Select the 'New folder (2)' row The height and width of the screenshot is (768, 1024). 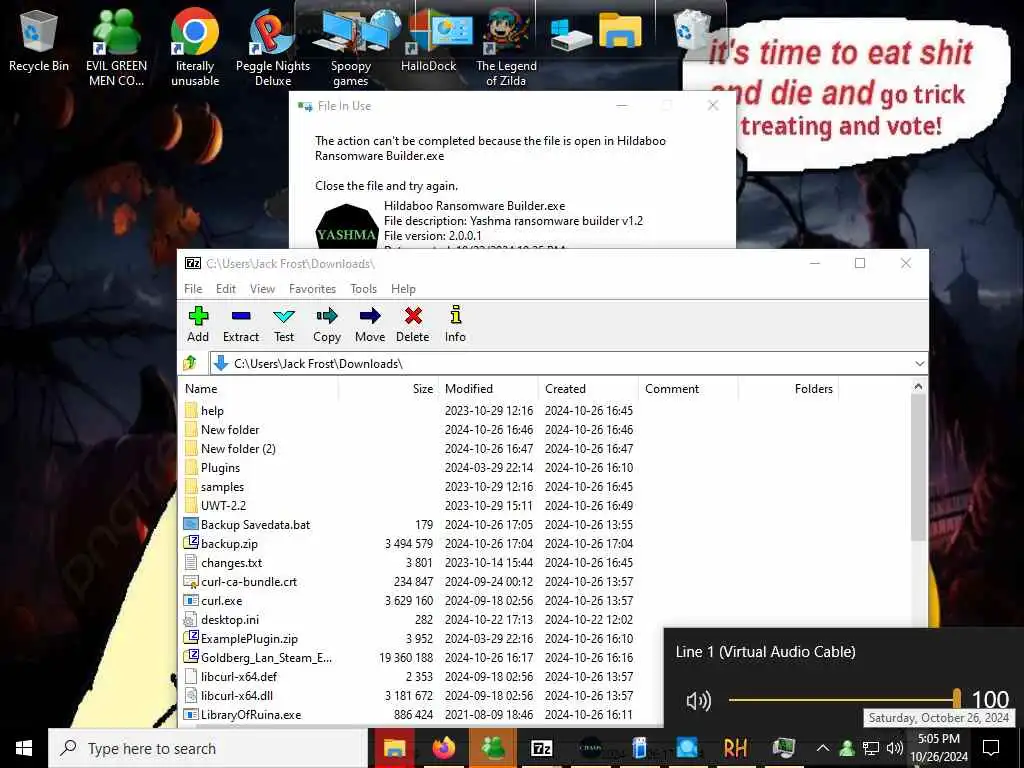[409, 449]
